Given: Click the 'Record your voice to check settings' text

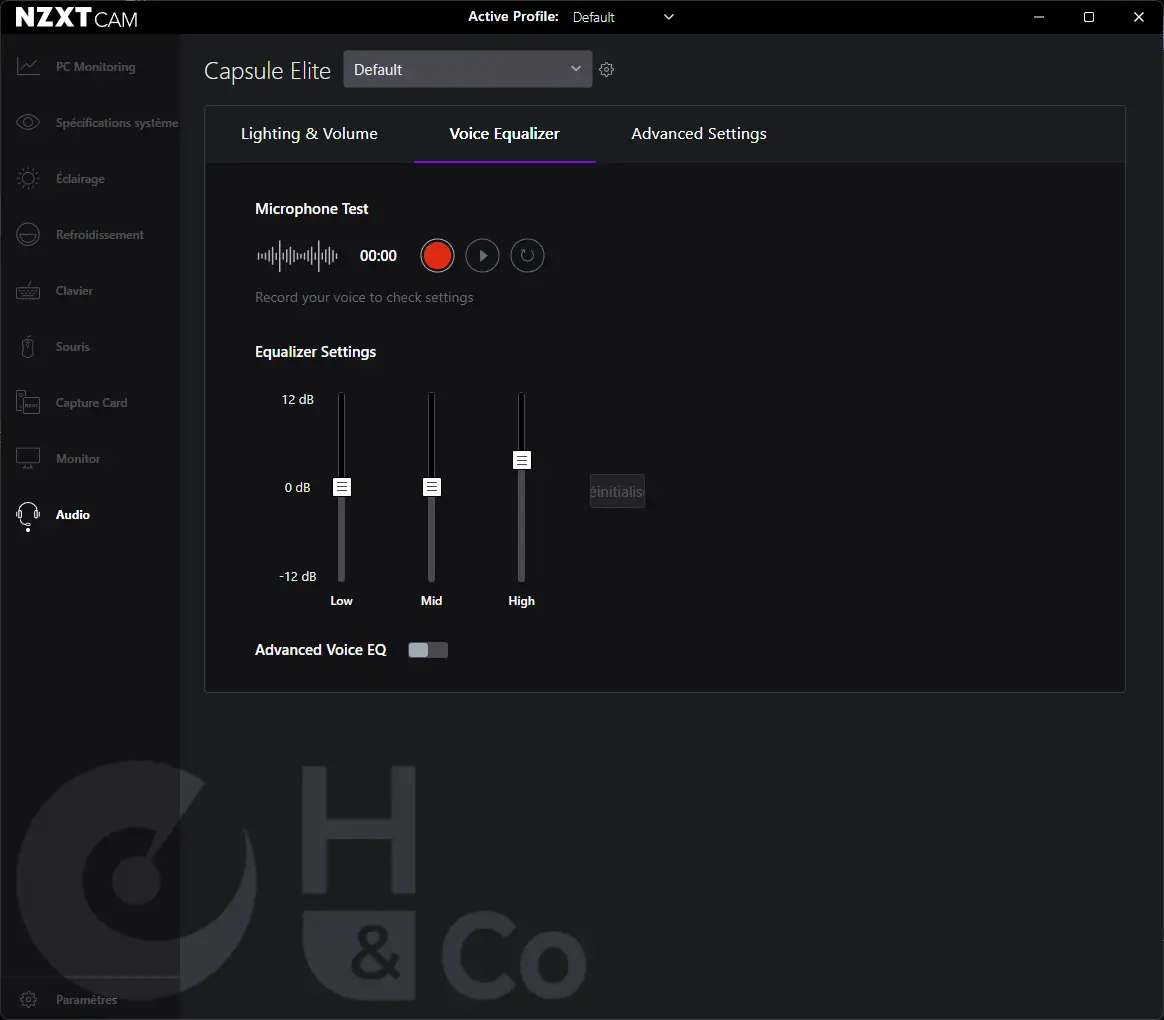Looking at the screenshot, I should coord(364,297).
